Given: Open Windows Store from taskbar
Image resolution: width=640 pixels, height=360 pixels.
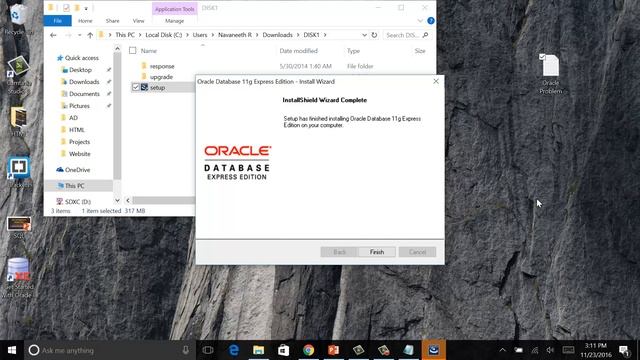Looking at the screenshot, I should click(x=283, y=350).
